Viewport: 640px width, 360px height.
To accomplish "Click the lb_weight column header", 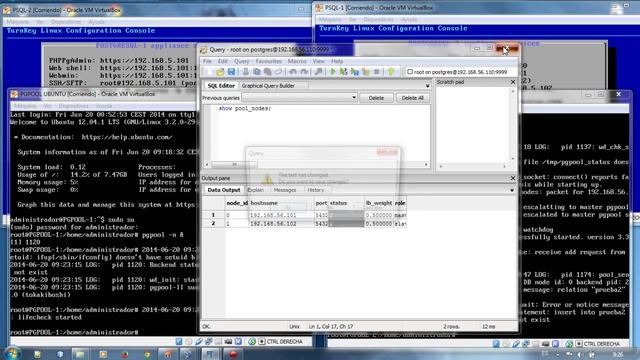I will pyautogui.click(x=379, y=203).
